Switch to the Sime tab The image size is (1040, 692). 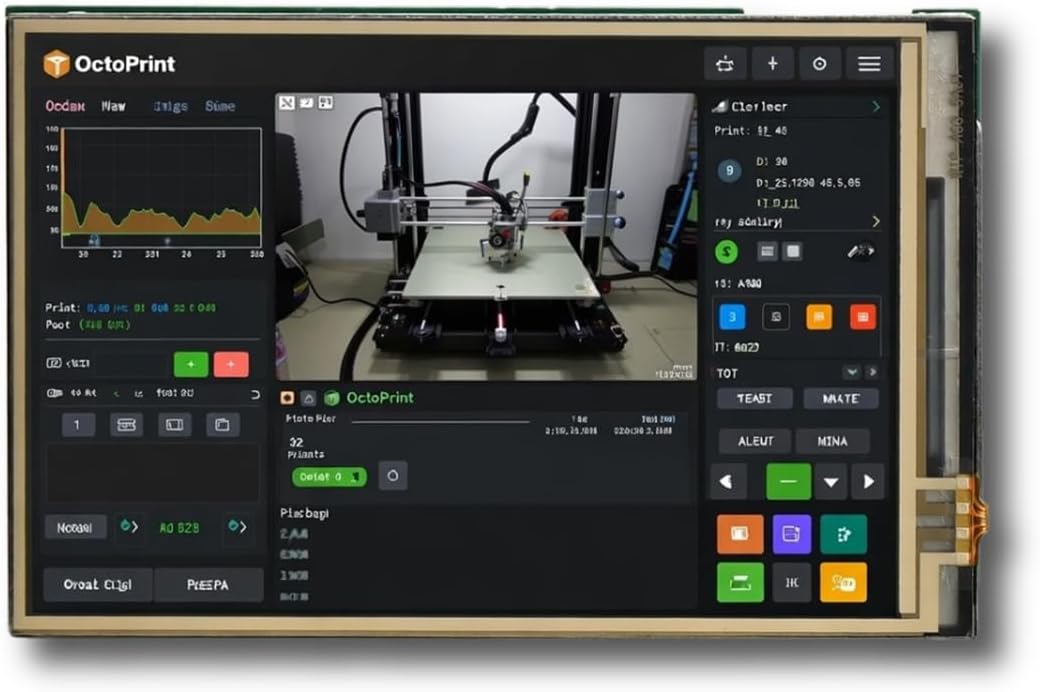coord(220,106)
